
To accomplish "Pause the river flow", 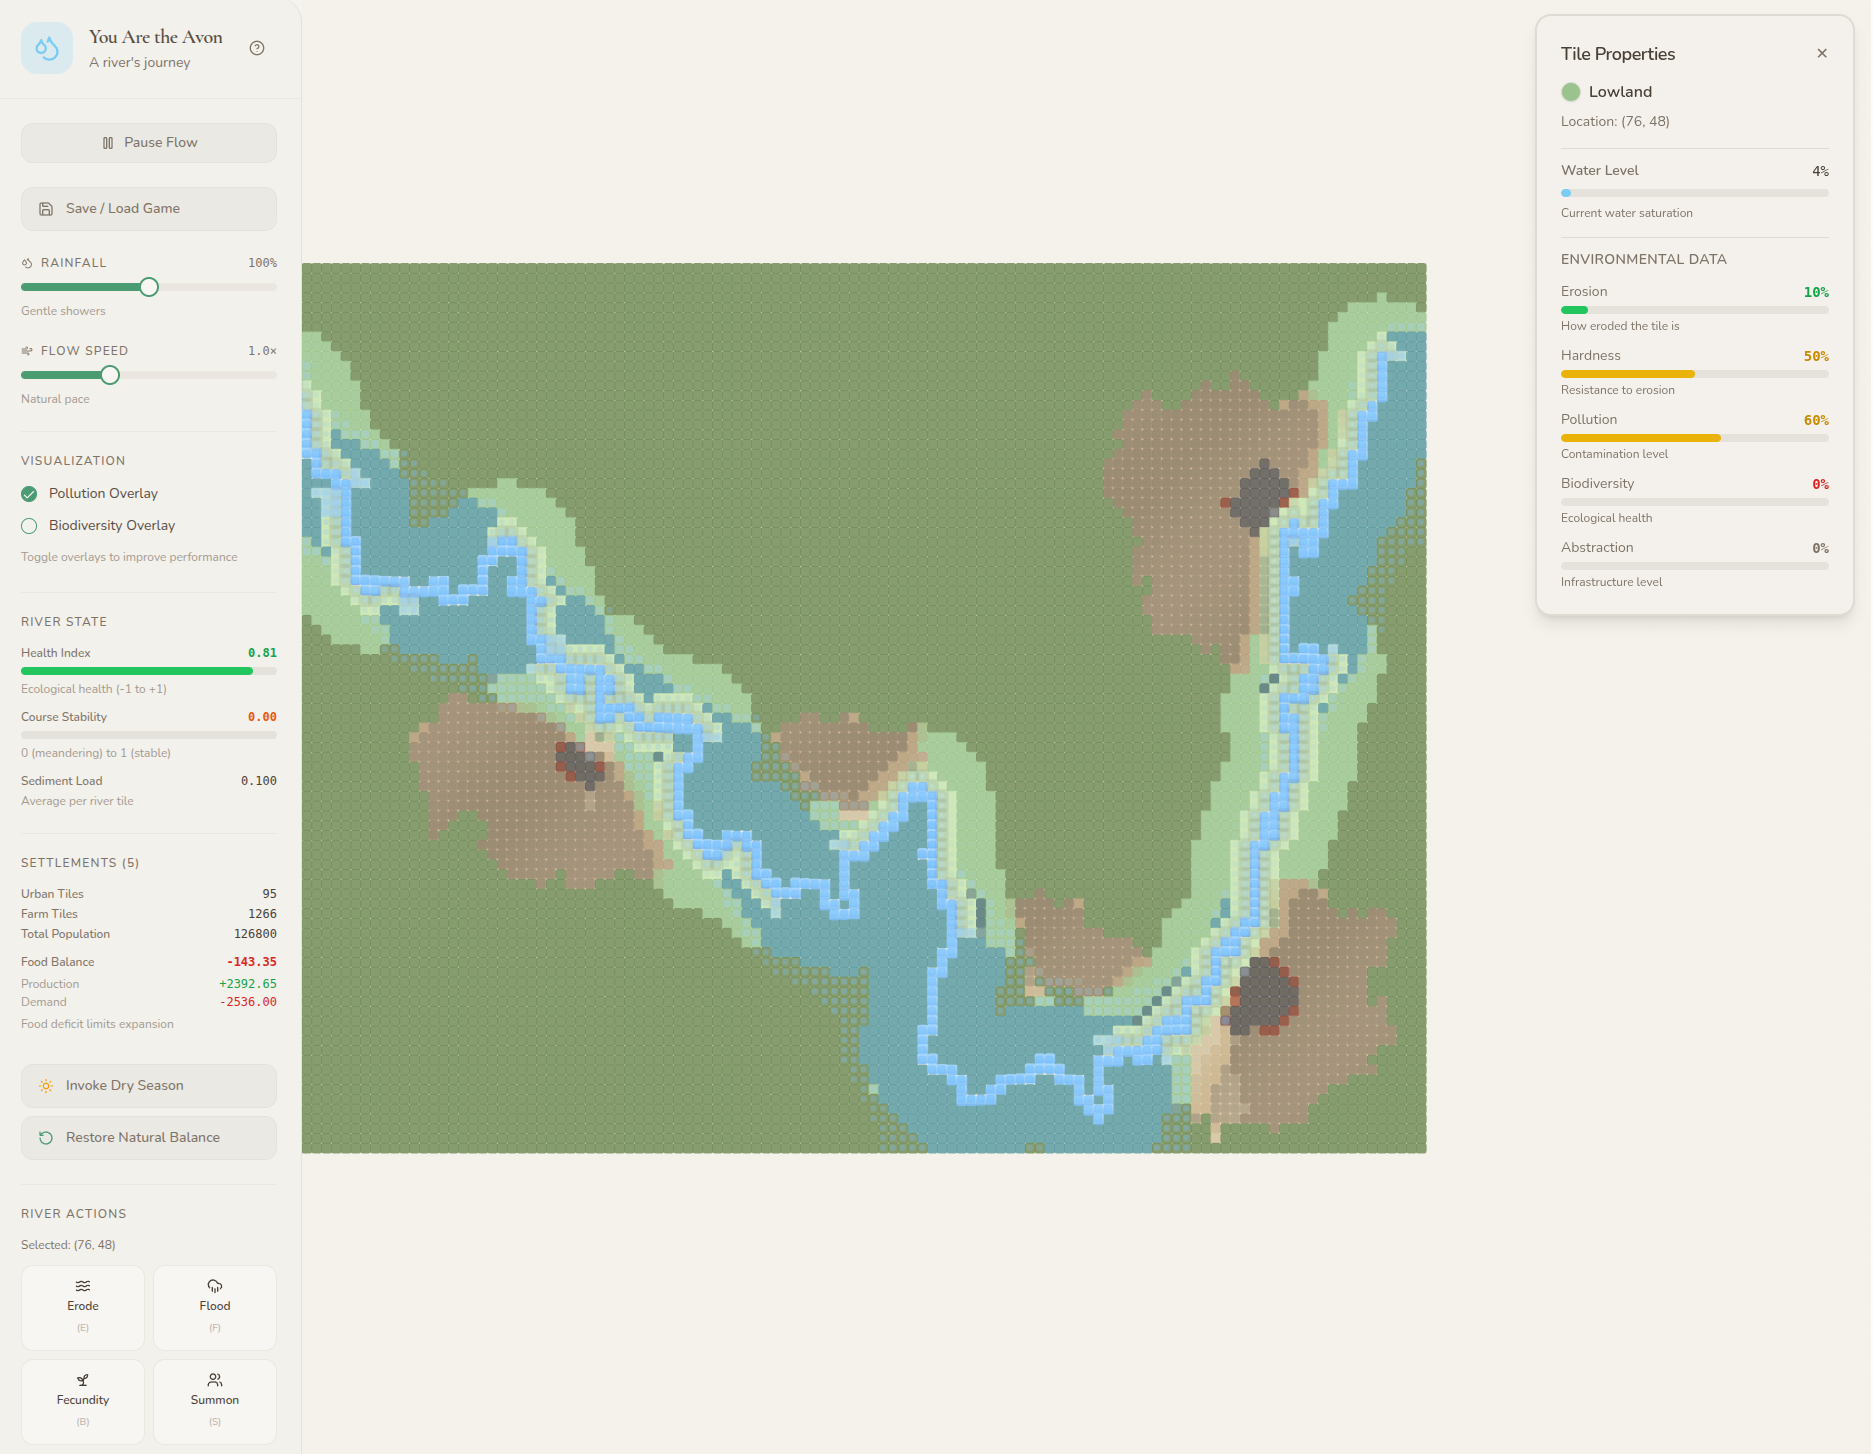I will 149,143.
